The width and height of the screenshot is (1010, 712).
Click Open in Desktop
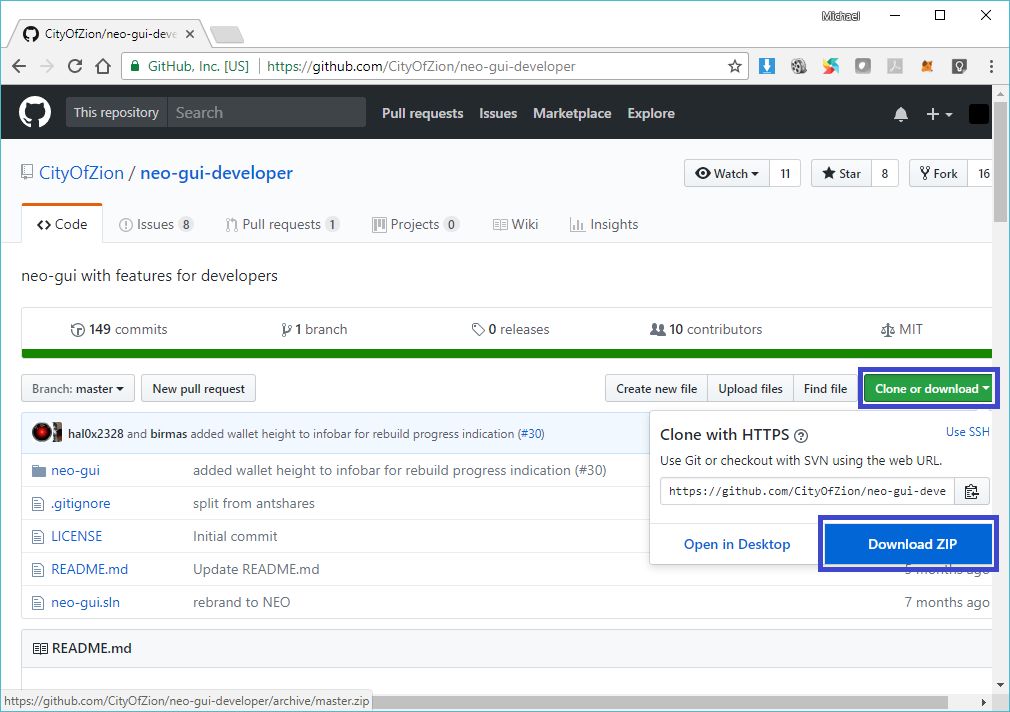pyautogui.click(x=737, y=544)
